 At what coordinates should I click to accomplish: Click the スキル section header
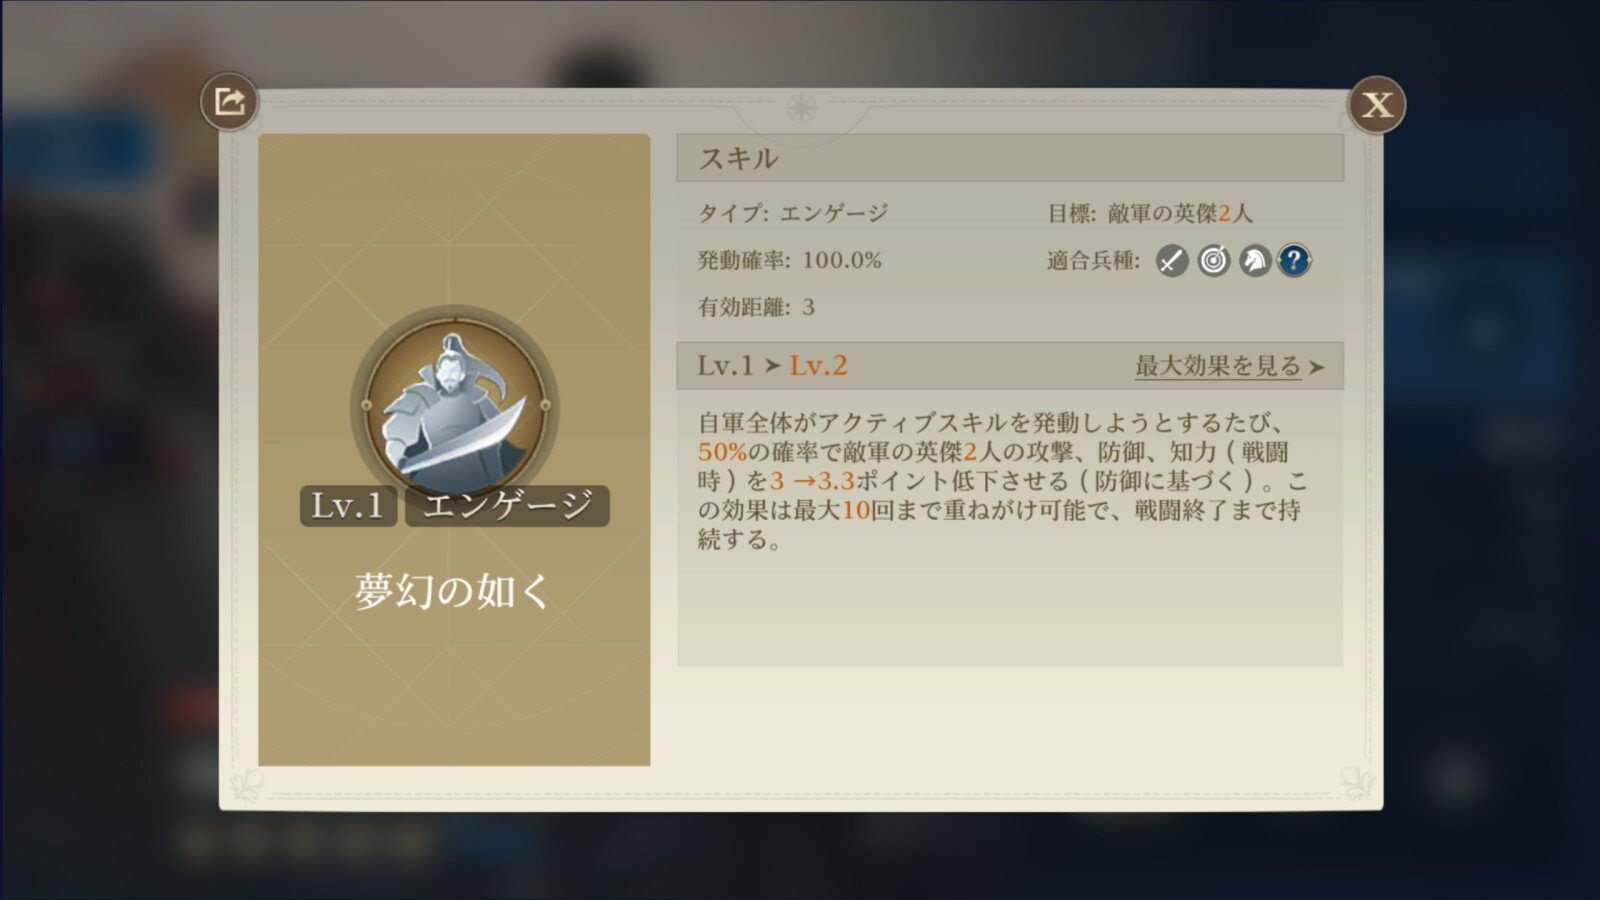point(1010,158)
